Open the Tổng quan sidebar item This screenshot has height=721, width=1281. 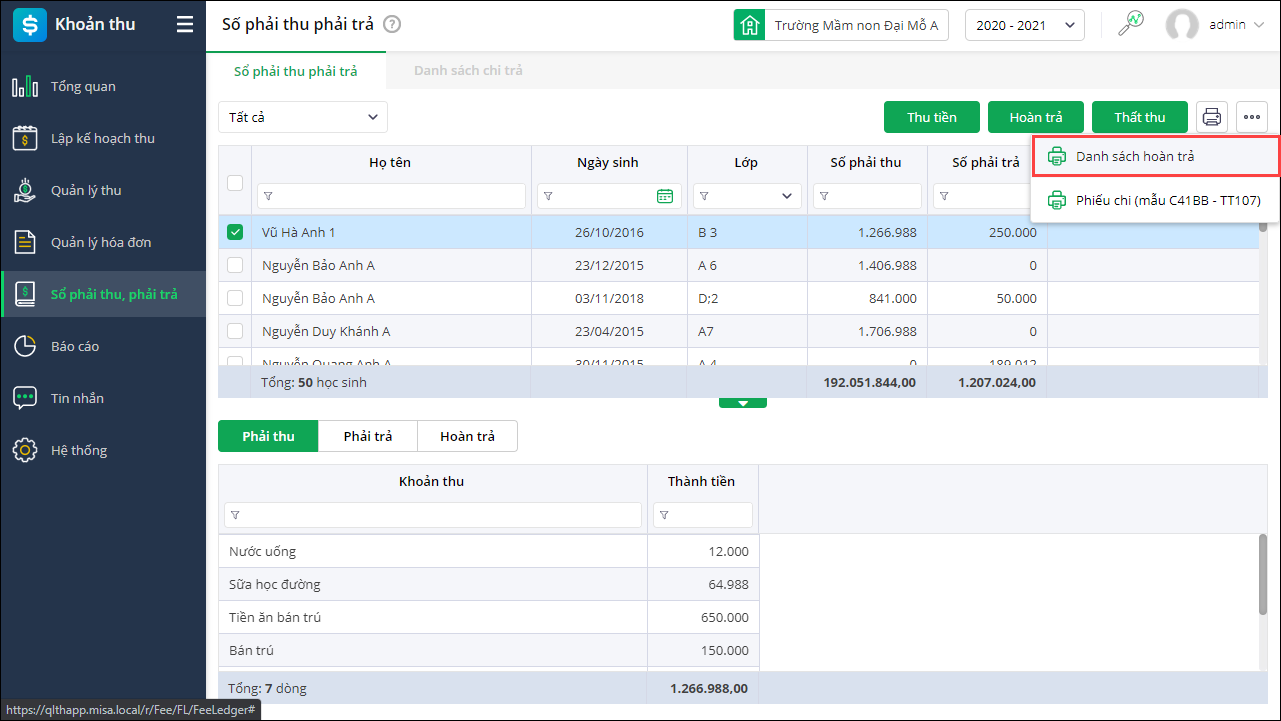[x=83, y=87]
